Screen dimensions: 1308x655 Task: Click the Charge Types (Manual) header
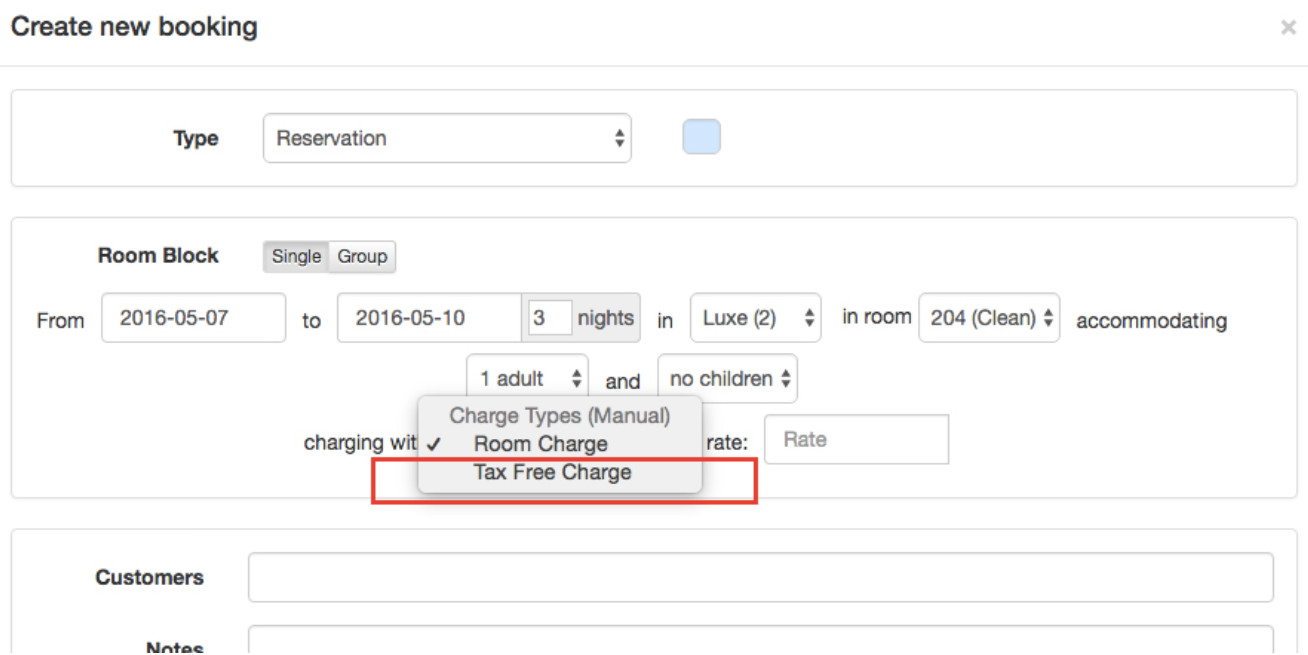click(x=559, y=415)
